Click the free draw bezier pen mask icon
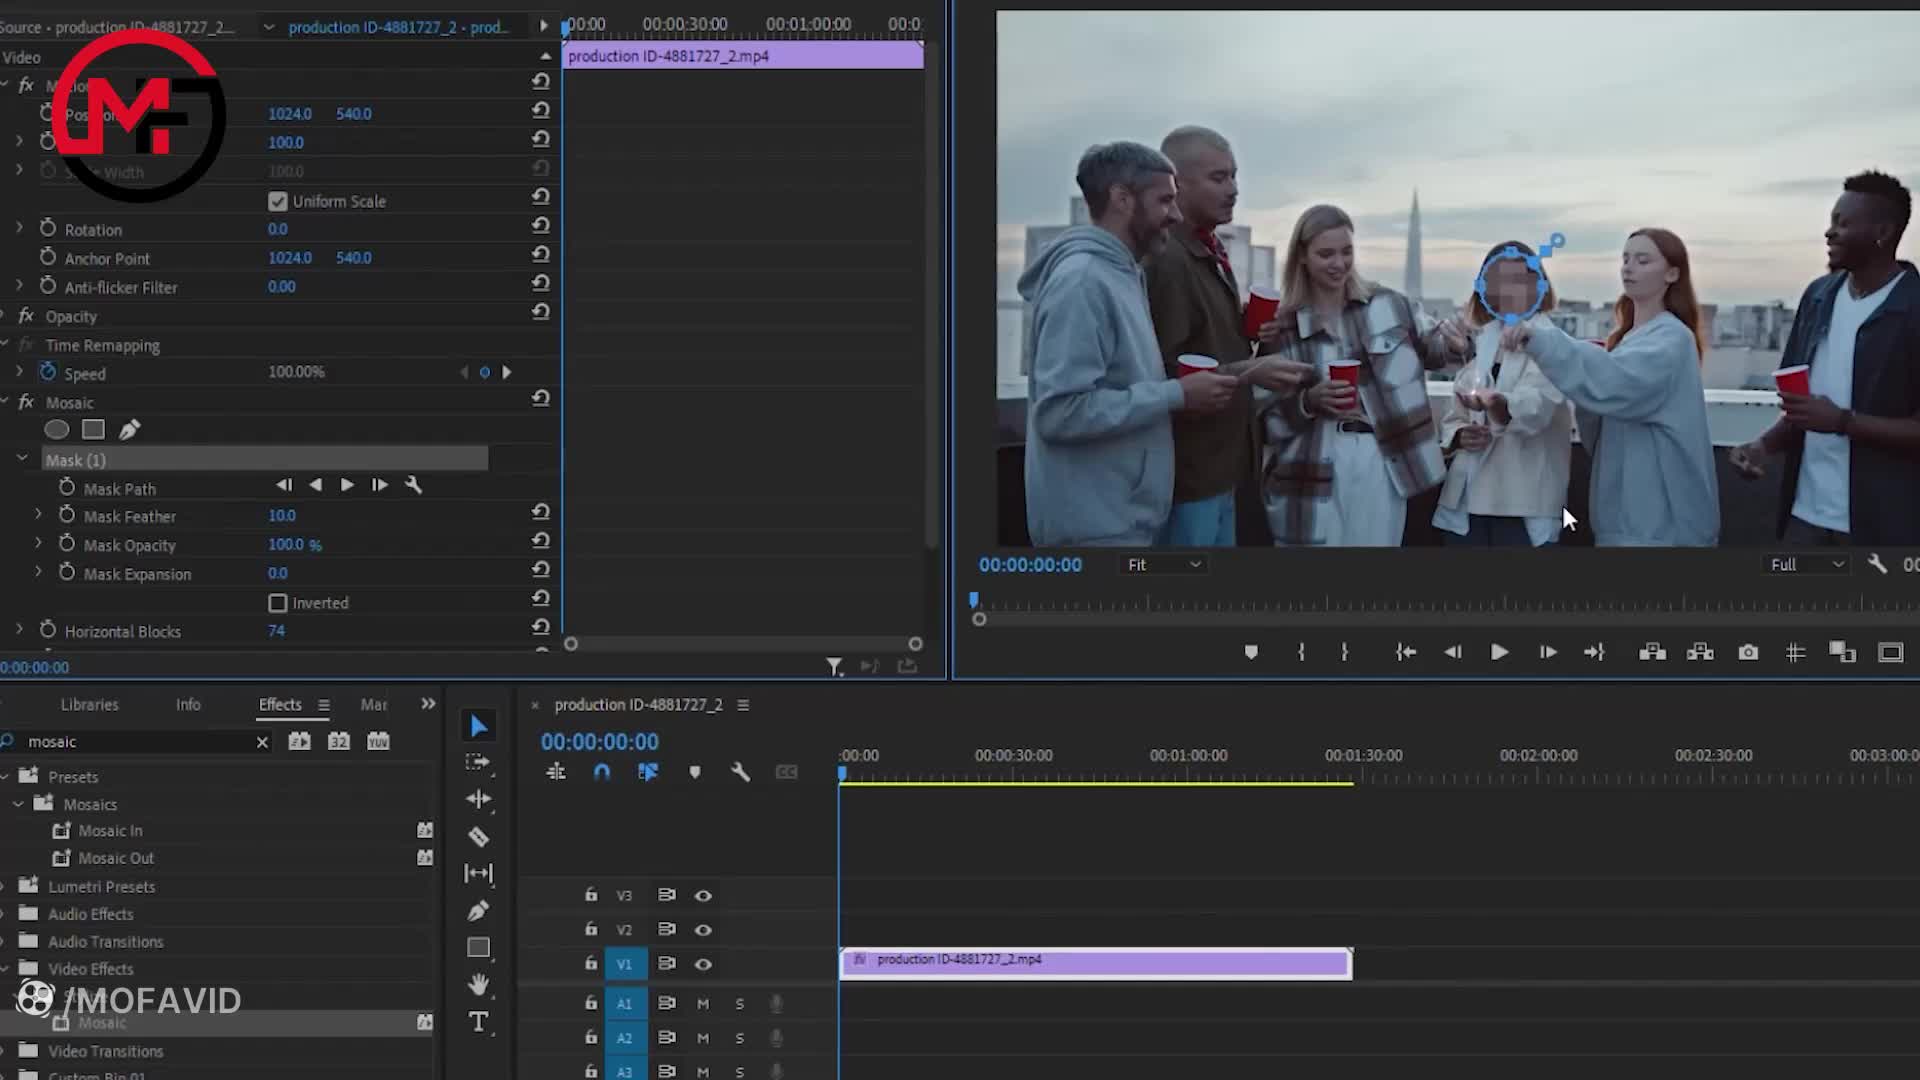The image size is (1920, 1080). pos(130,430)
